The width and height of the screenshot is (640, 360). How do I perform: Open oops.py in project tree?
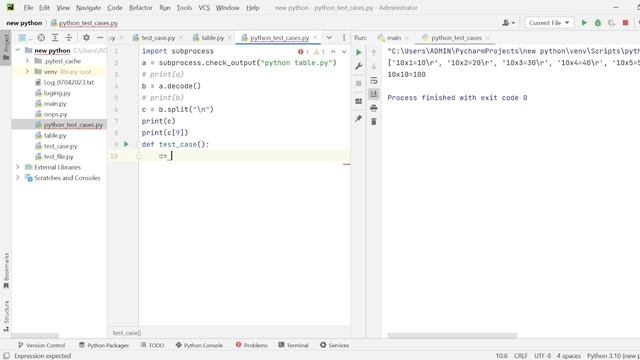pos(56,114)
